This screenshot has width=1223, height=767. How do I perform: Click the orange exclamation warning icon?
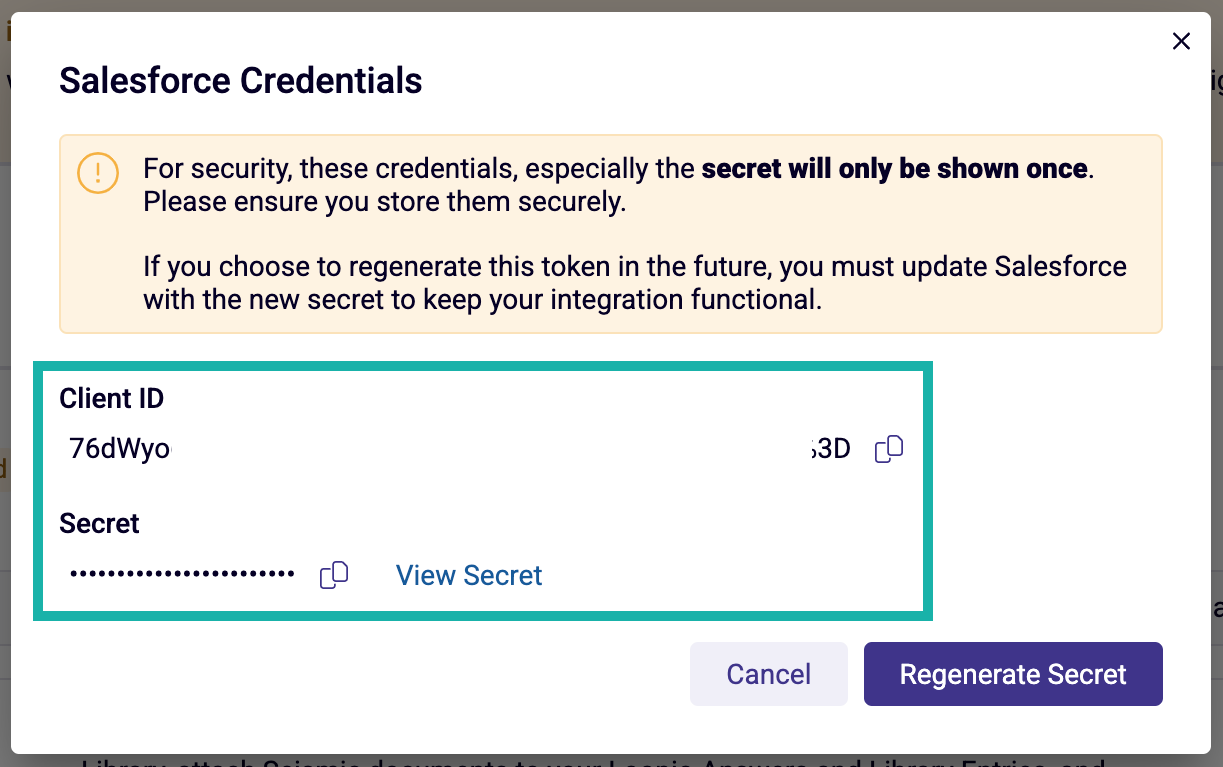click(98, 174)
